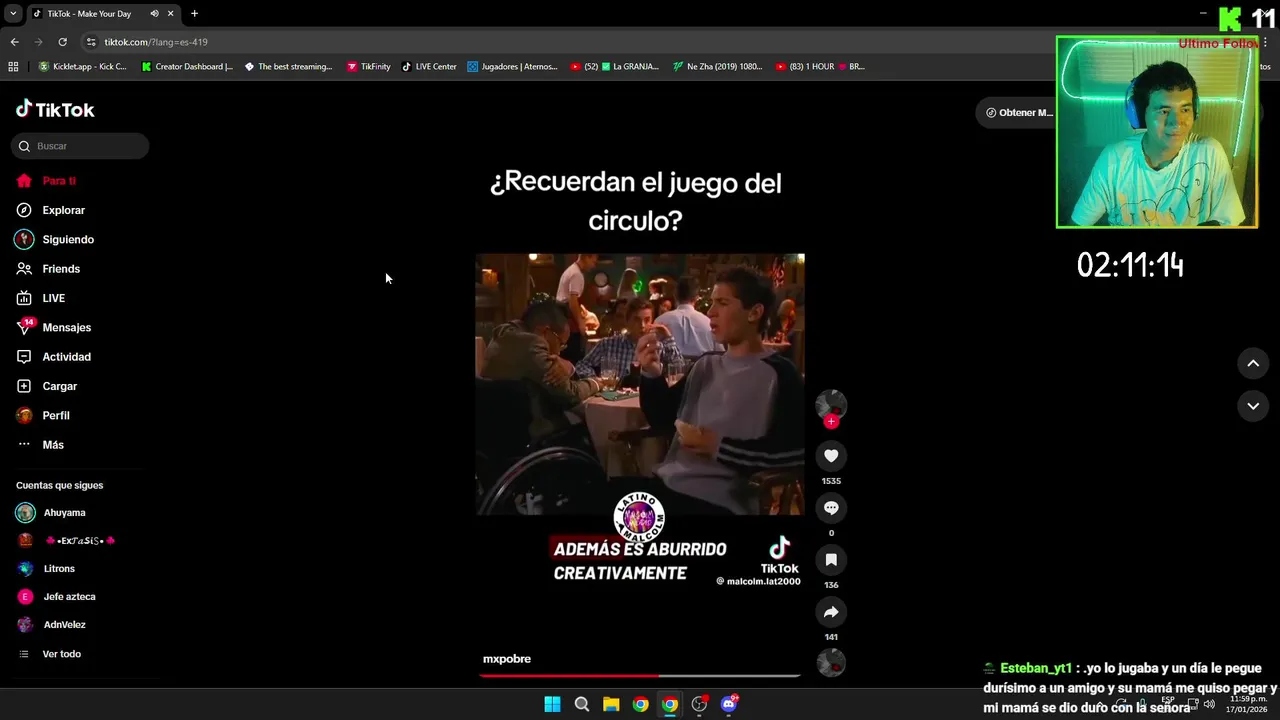Seek on the red video progress bar

coord(640,675)
